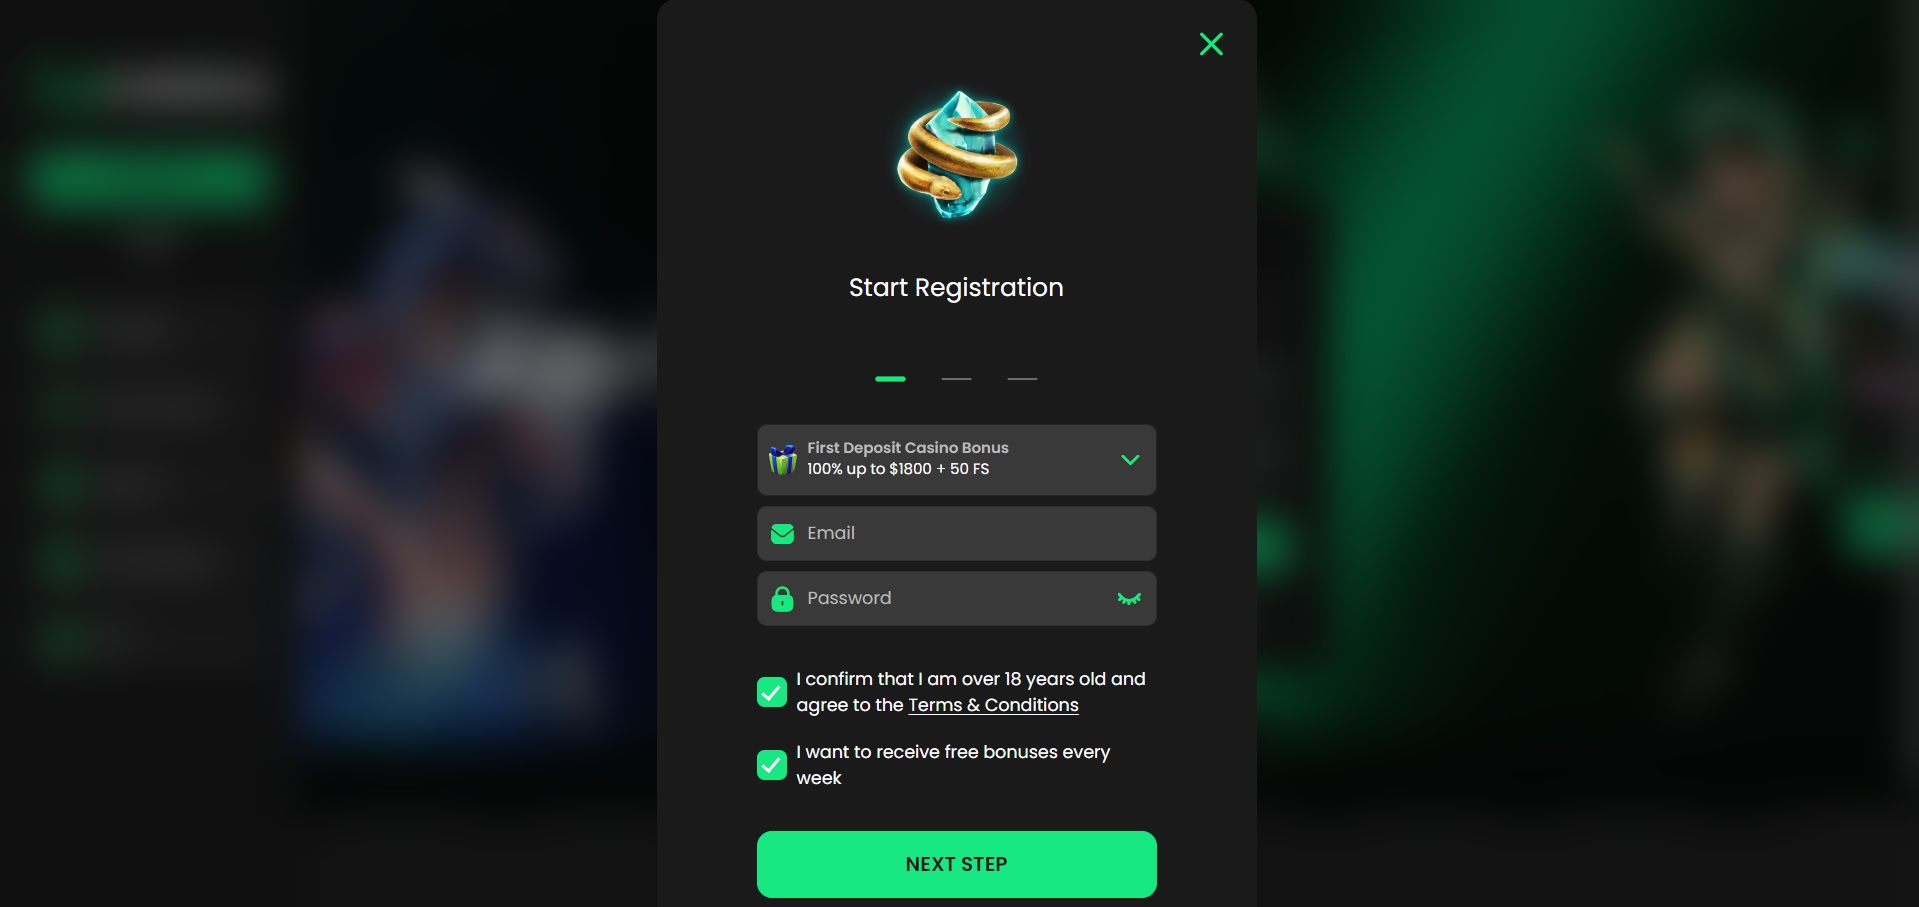Click the gift box bonus icon
Viewport: 1919px width, 907px height.
[x=782, y=459]
